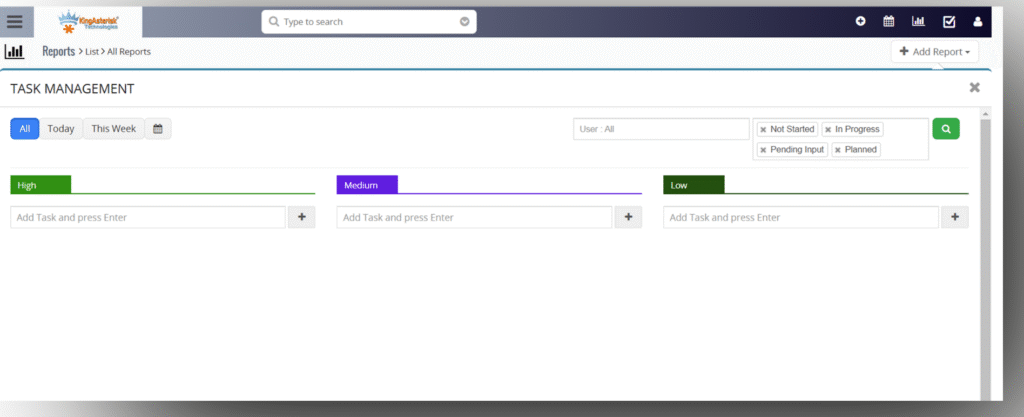Close the Task Management panel
The height and width of the screenshot is (417, 1024).
click(974, 87)
